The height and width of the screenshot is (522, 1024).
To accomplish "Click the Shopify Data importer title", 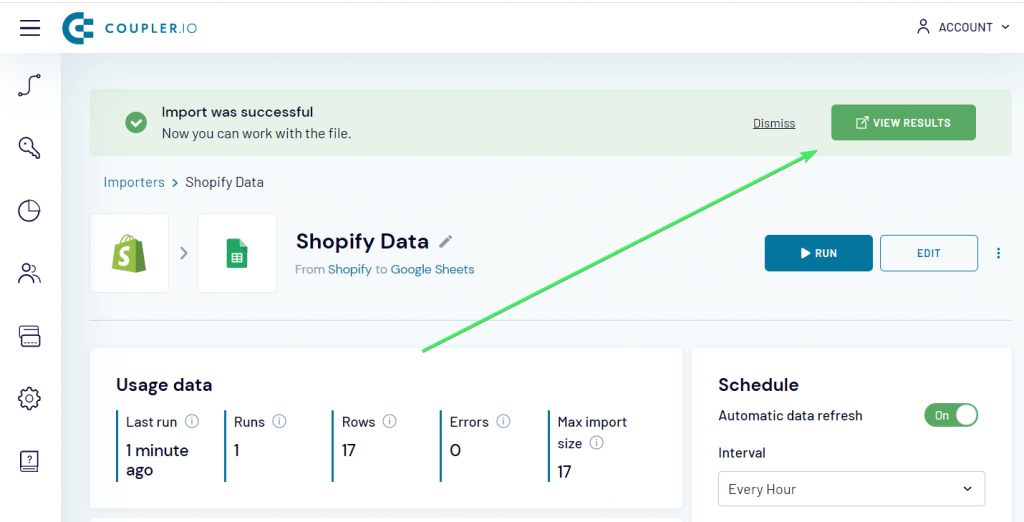I will (362, 241).
